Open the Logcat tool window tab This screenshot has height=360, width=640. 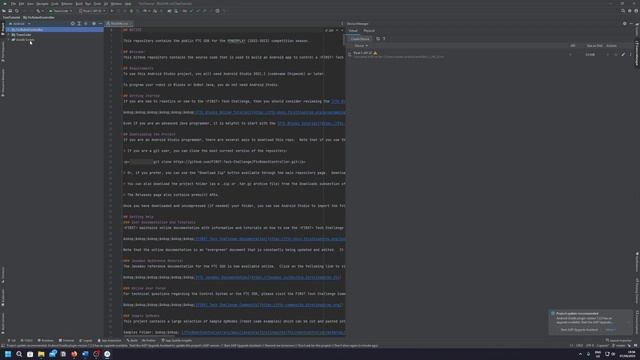(x=86, y=340)
